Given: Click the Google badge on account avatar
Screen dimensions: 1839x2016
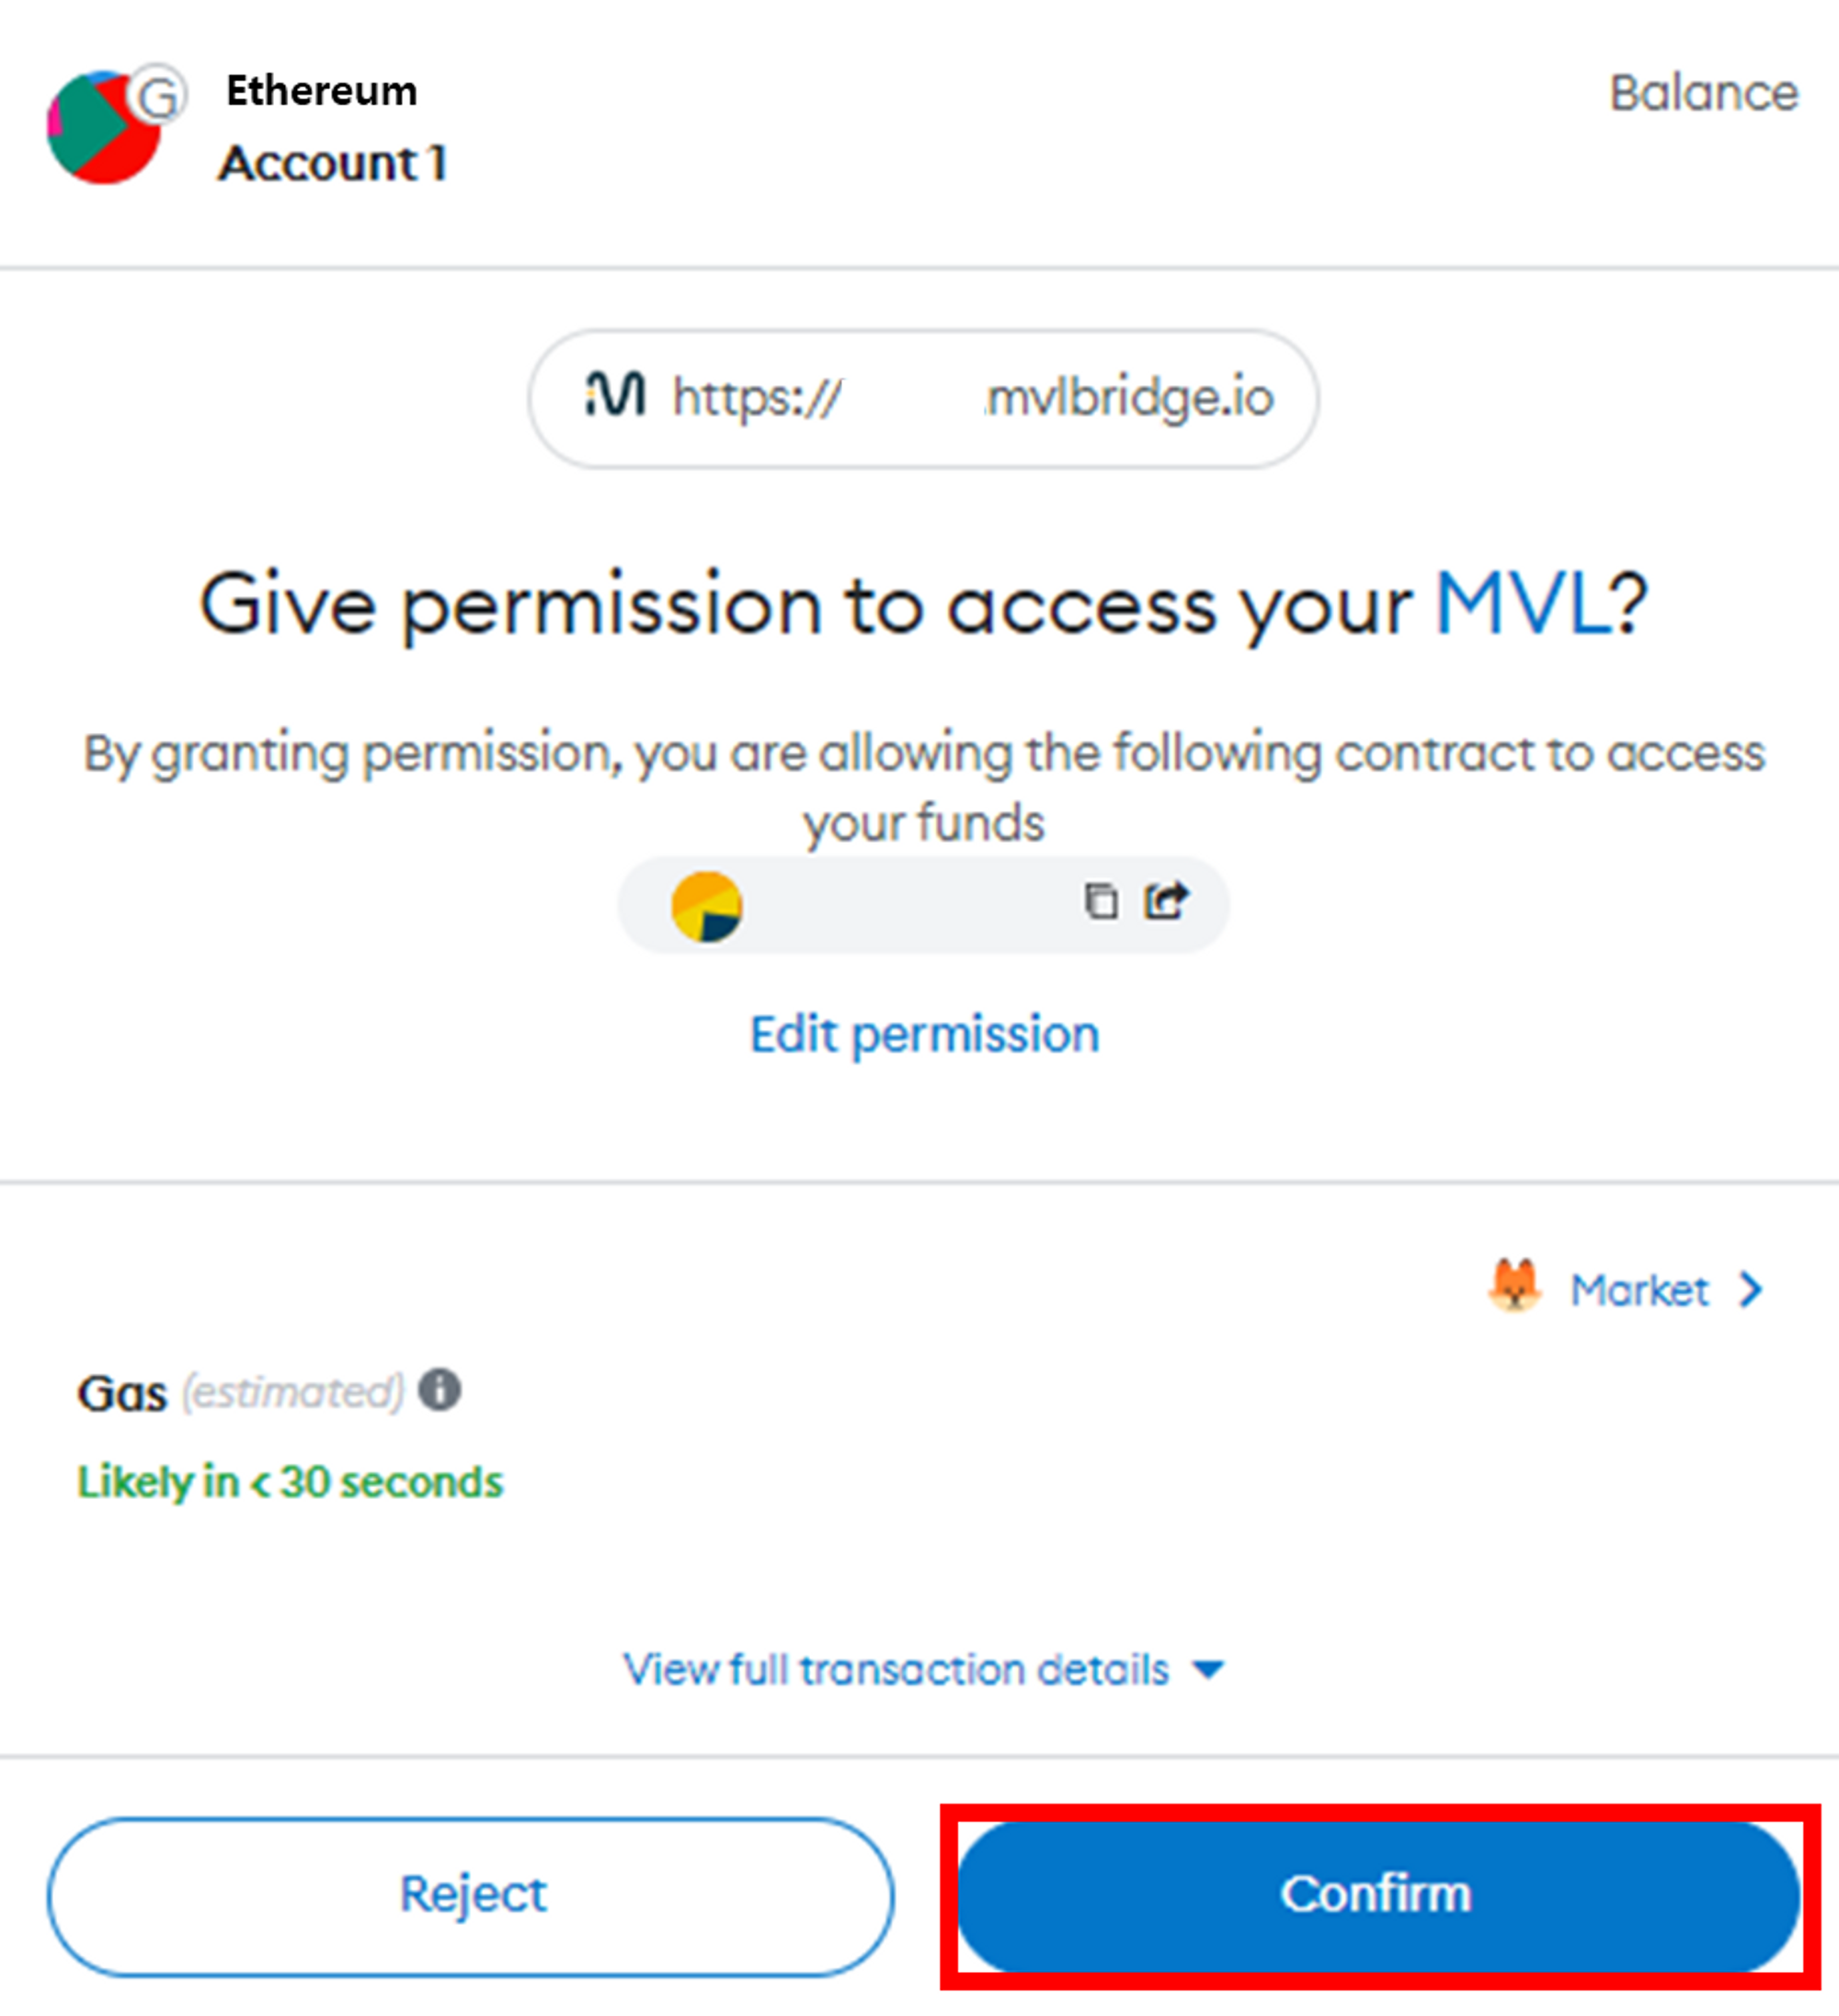Looking at the screenshot, I should click(158, 95).
